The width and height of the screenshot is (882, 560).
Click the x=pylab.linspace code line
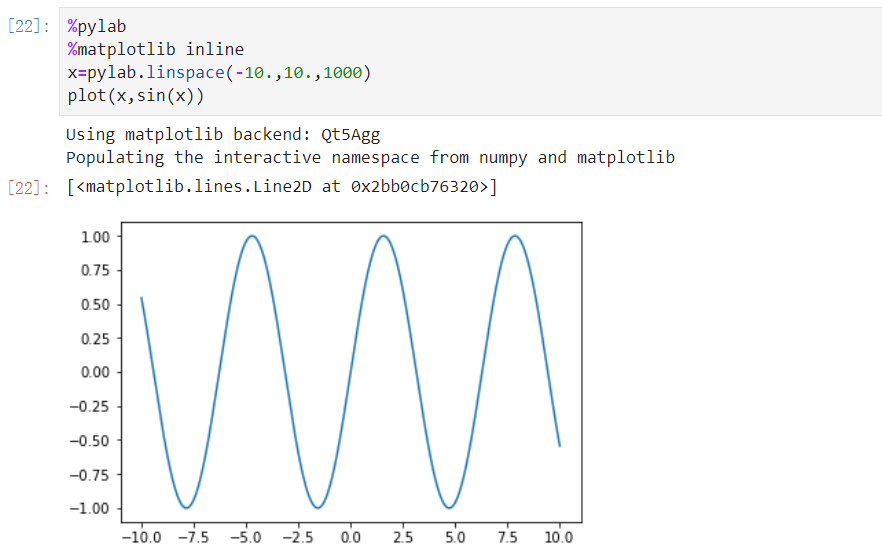[219, 73]
